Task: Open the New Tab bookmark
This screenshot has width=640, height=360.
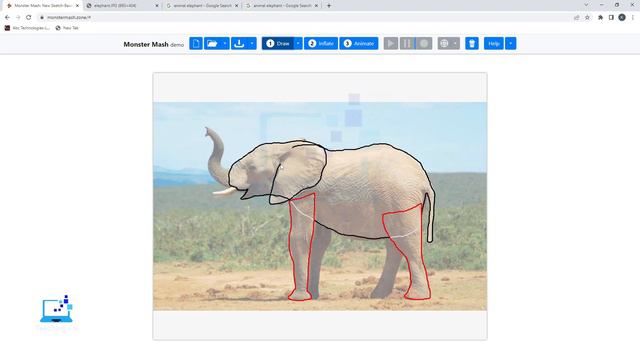Action: coord(67,28)
